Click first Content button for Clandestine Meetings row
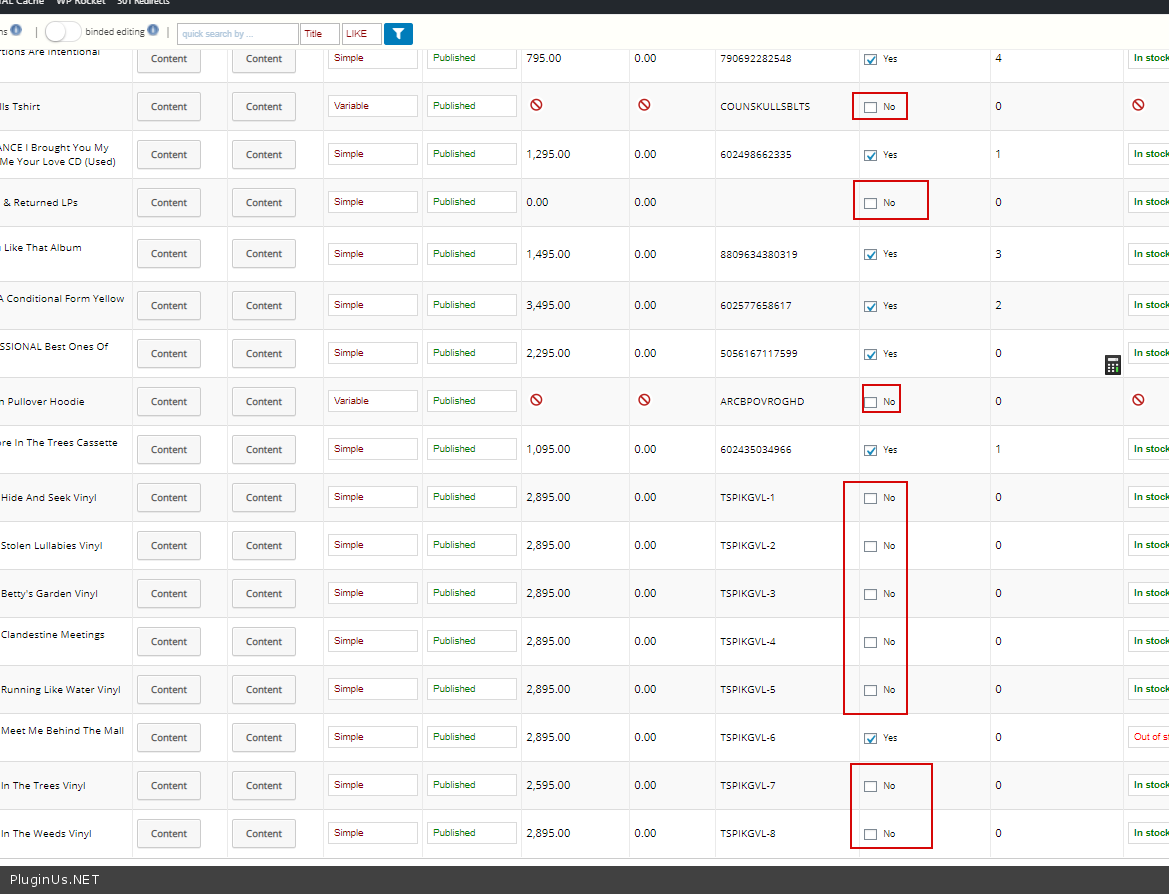Screen dimensions: 1169x894 (x=169, y=641)
